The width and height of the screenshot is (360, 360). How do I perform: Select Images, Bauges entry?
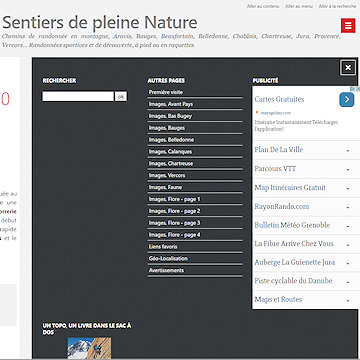click(x=195, y=128)
